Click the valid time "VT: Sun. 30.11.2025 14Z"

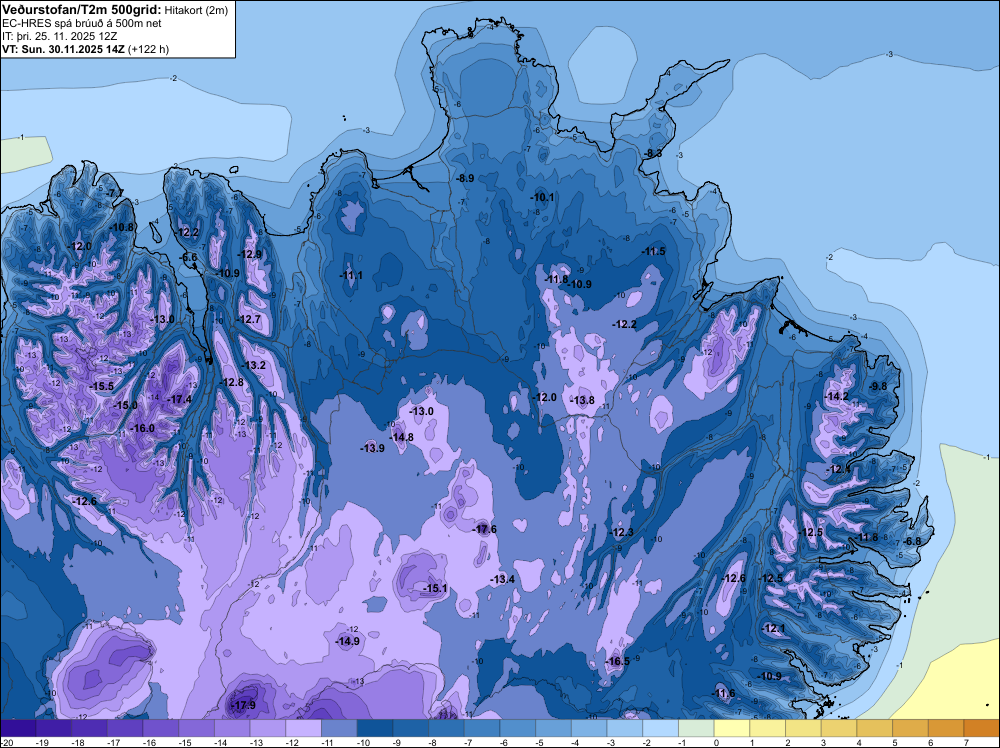click(x=64, y=49)
